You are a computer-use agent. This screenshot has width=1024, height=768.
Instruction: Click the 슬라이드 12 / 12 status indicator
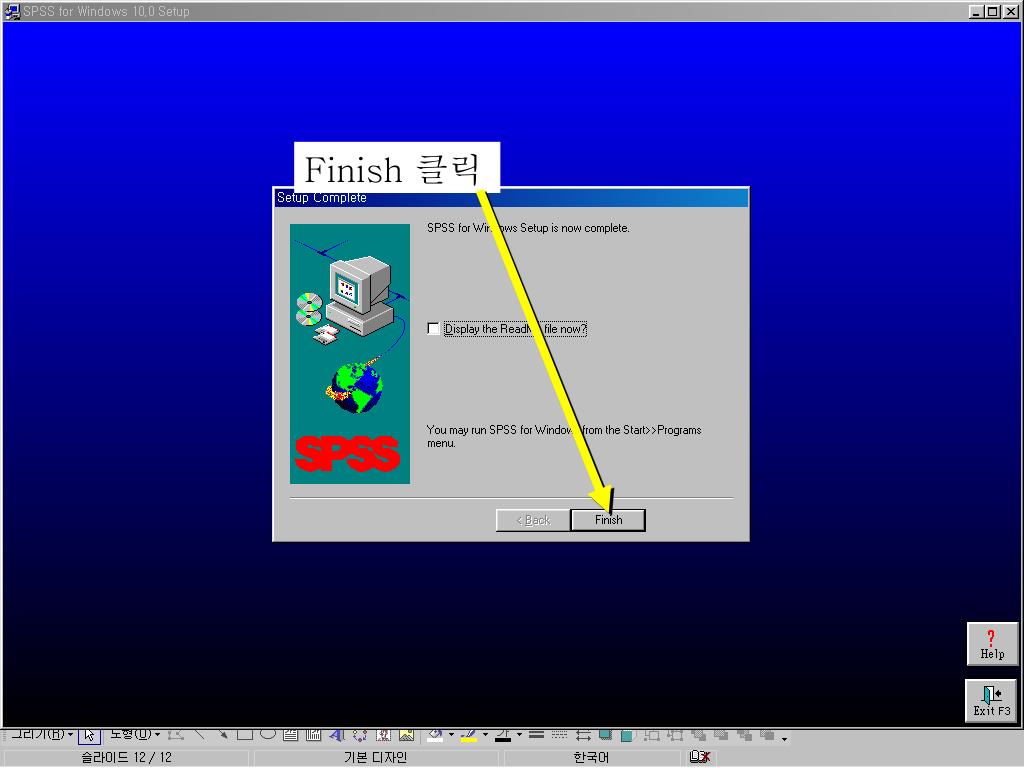(x=126, y=758)
